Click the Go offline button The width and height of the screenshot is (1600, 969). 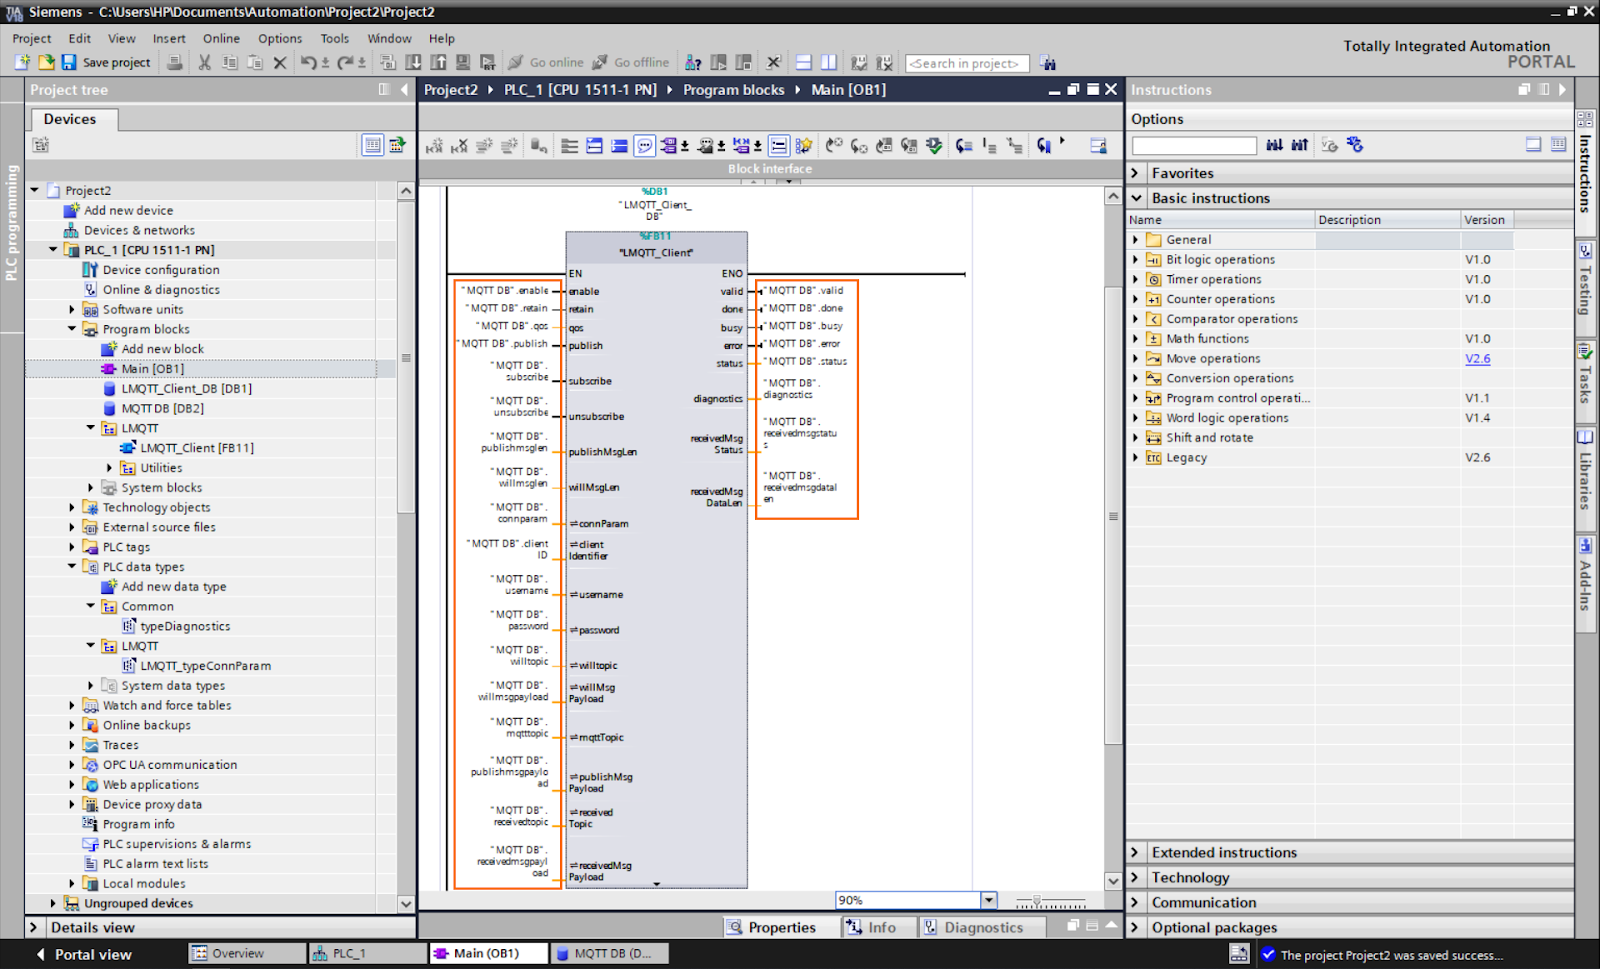(631, 62)
